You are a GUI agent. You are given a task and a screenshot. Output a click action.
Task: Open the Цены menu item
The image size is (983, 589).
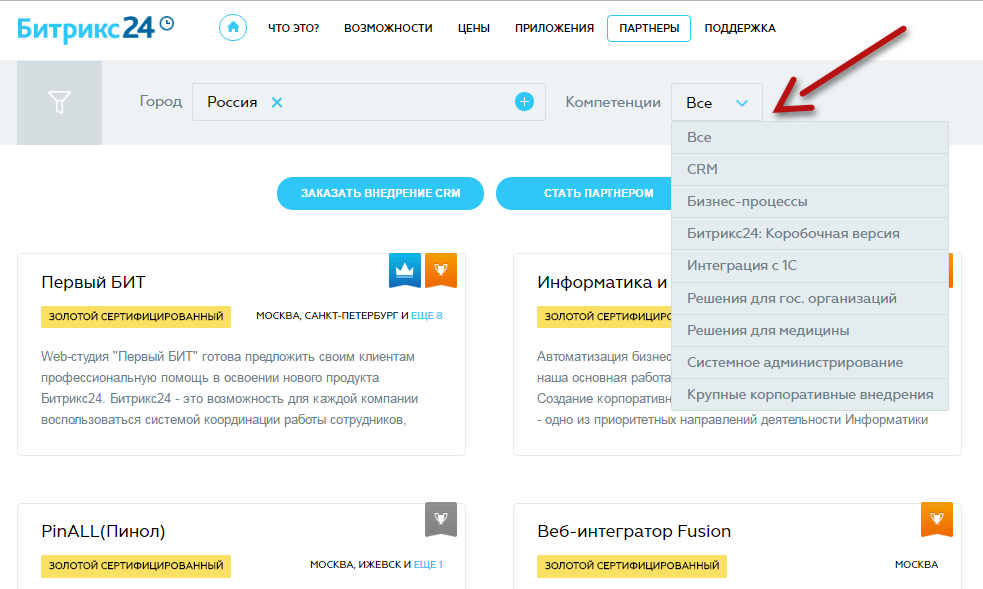(x=473, y=28)
